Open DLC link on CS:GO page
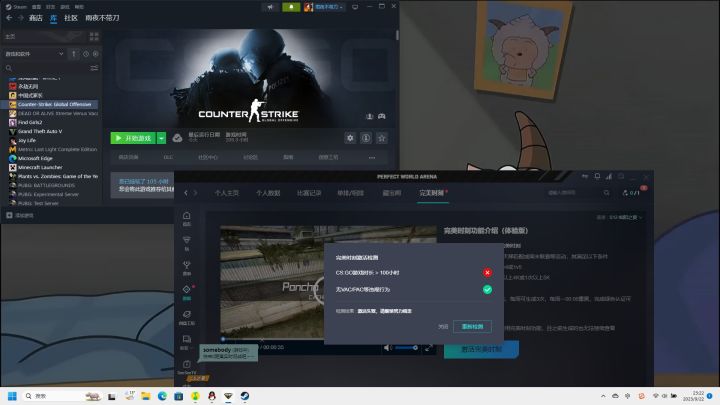The image size is (720, 405). coord(168,158)
